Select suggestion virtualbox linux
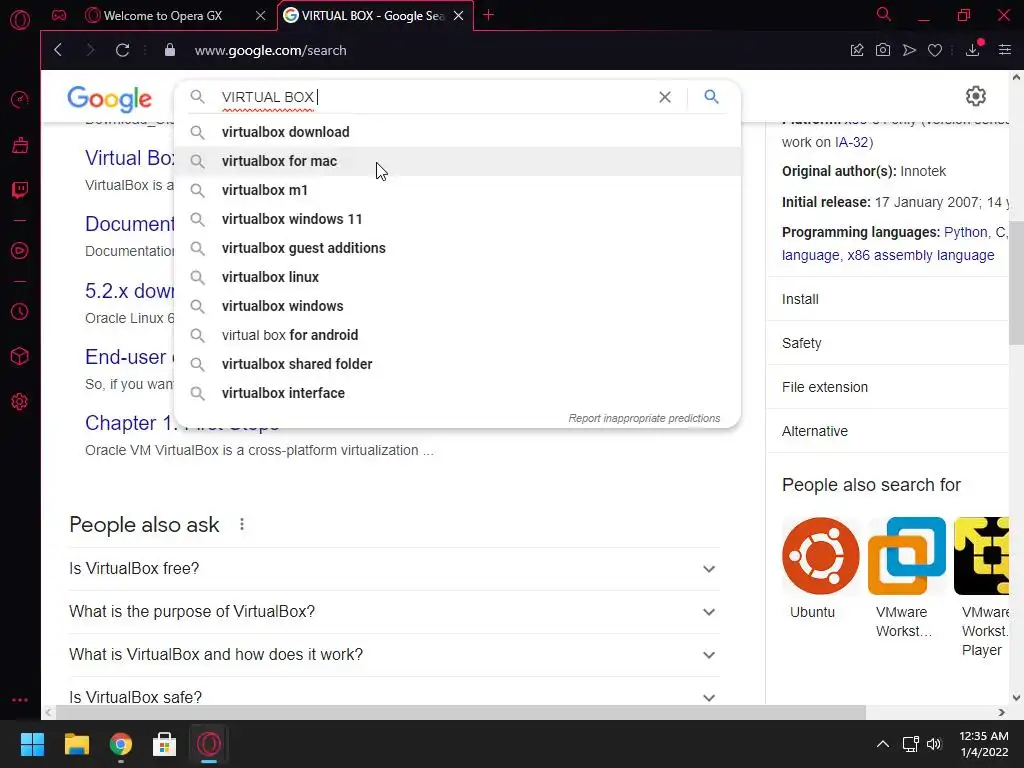Viewport: 1024px width, 768px height. click(x=457, y=277)
